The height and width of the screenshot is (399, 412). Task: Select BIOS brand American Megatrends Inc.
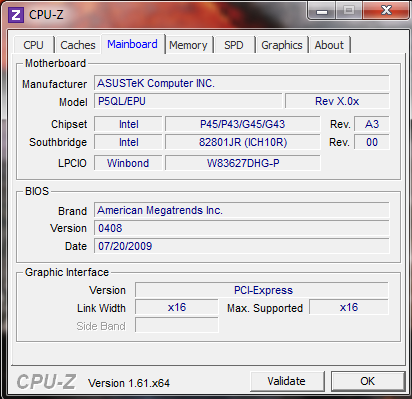pos(242,210)
